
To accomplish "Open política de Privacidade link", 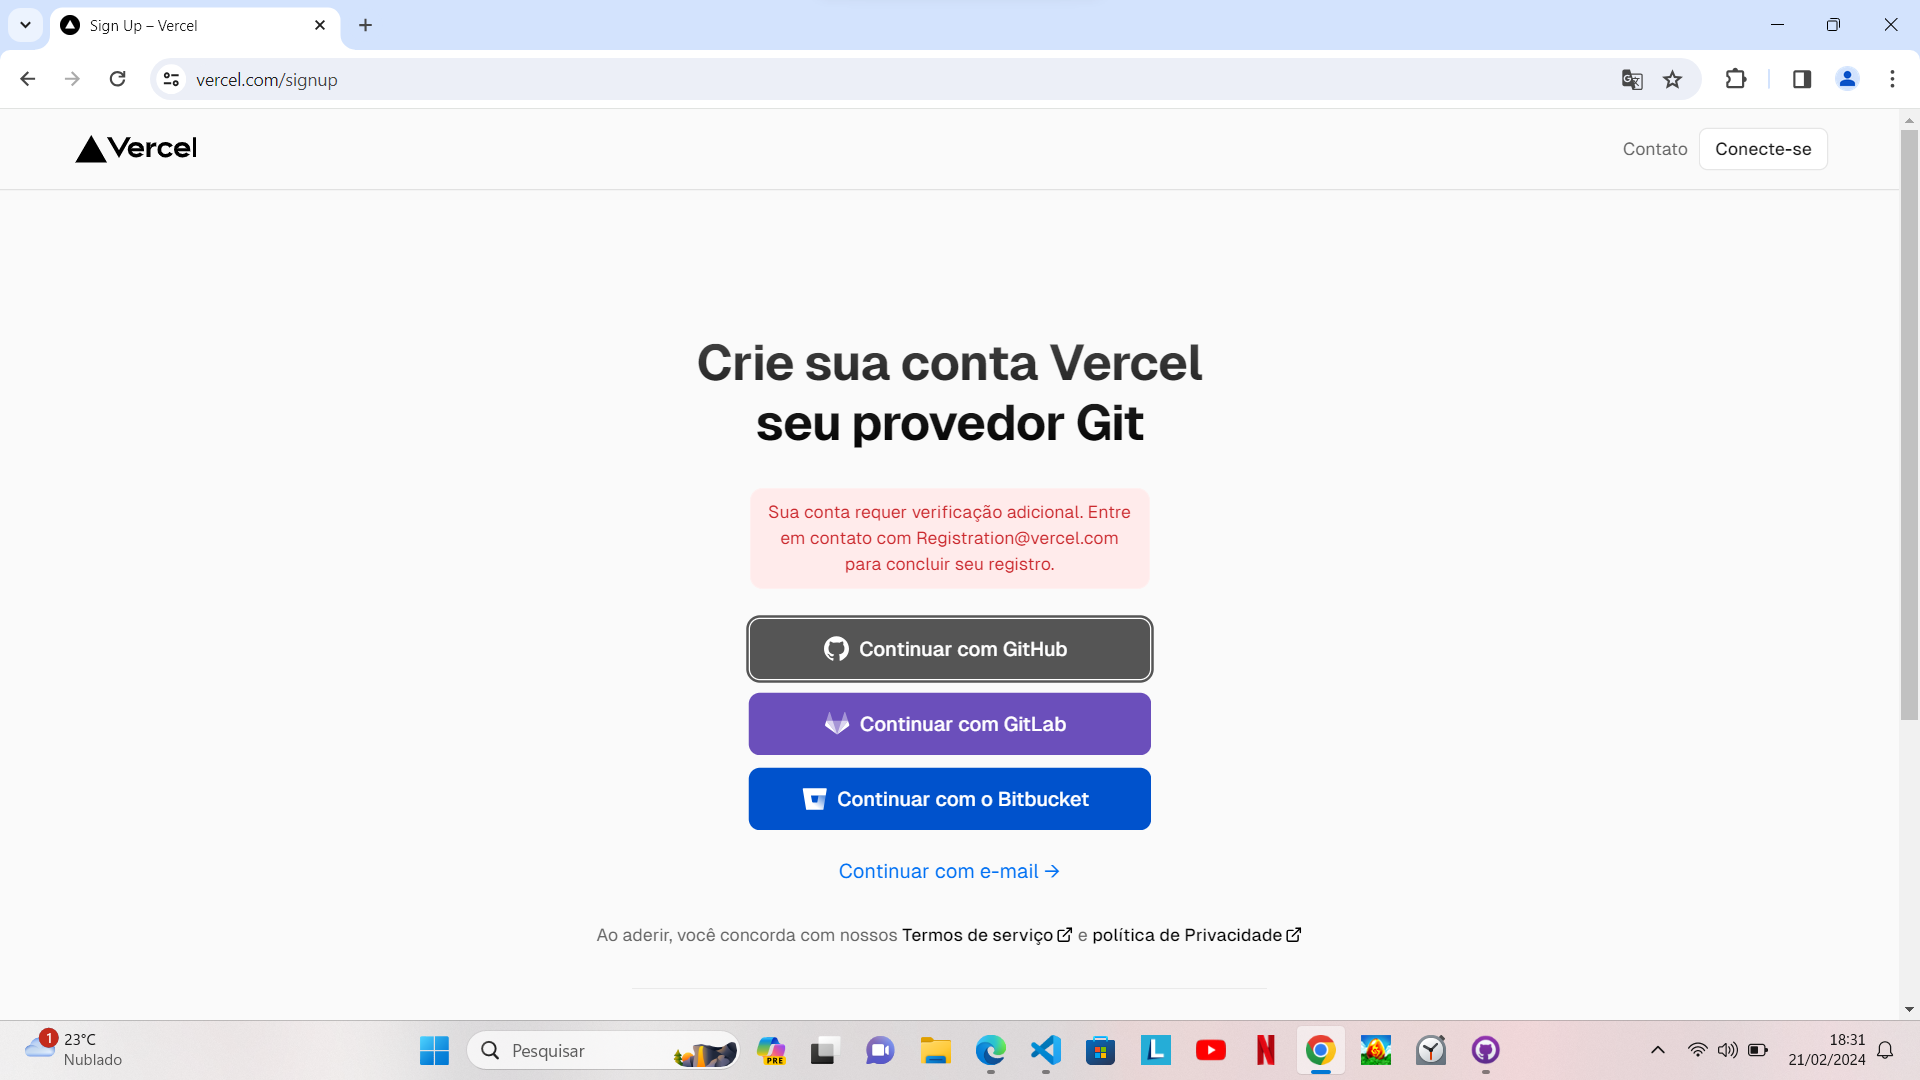I will [1196, 935].
